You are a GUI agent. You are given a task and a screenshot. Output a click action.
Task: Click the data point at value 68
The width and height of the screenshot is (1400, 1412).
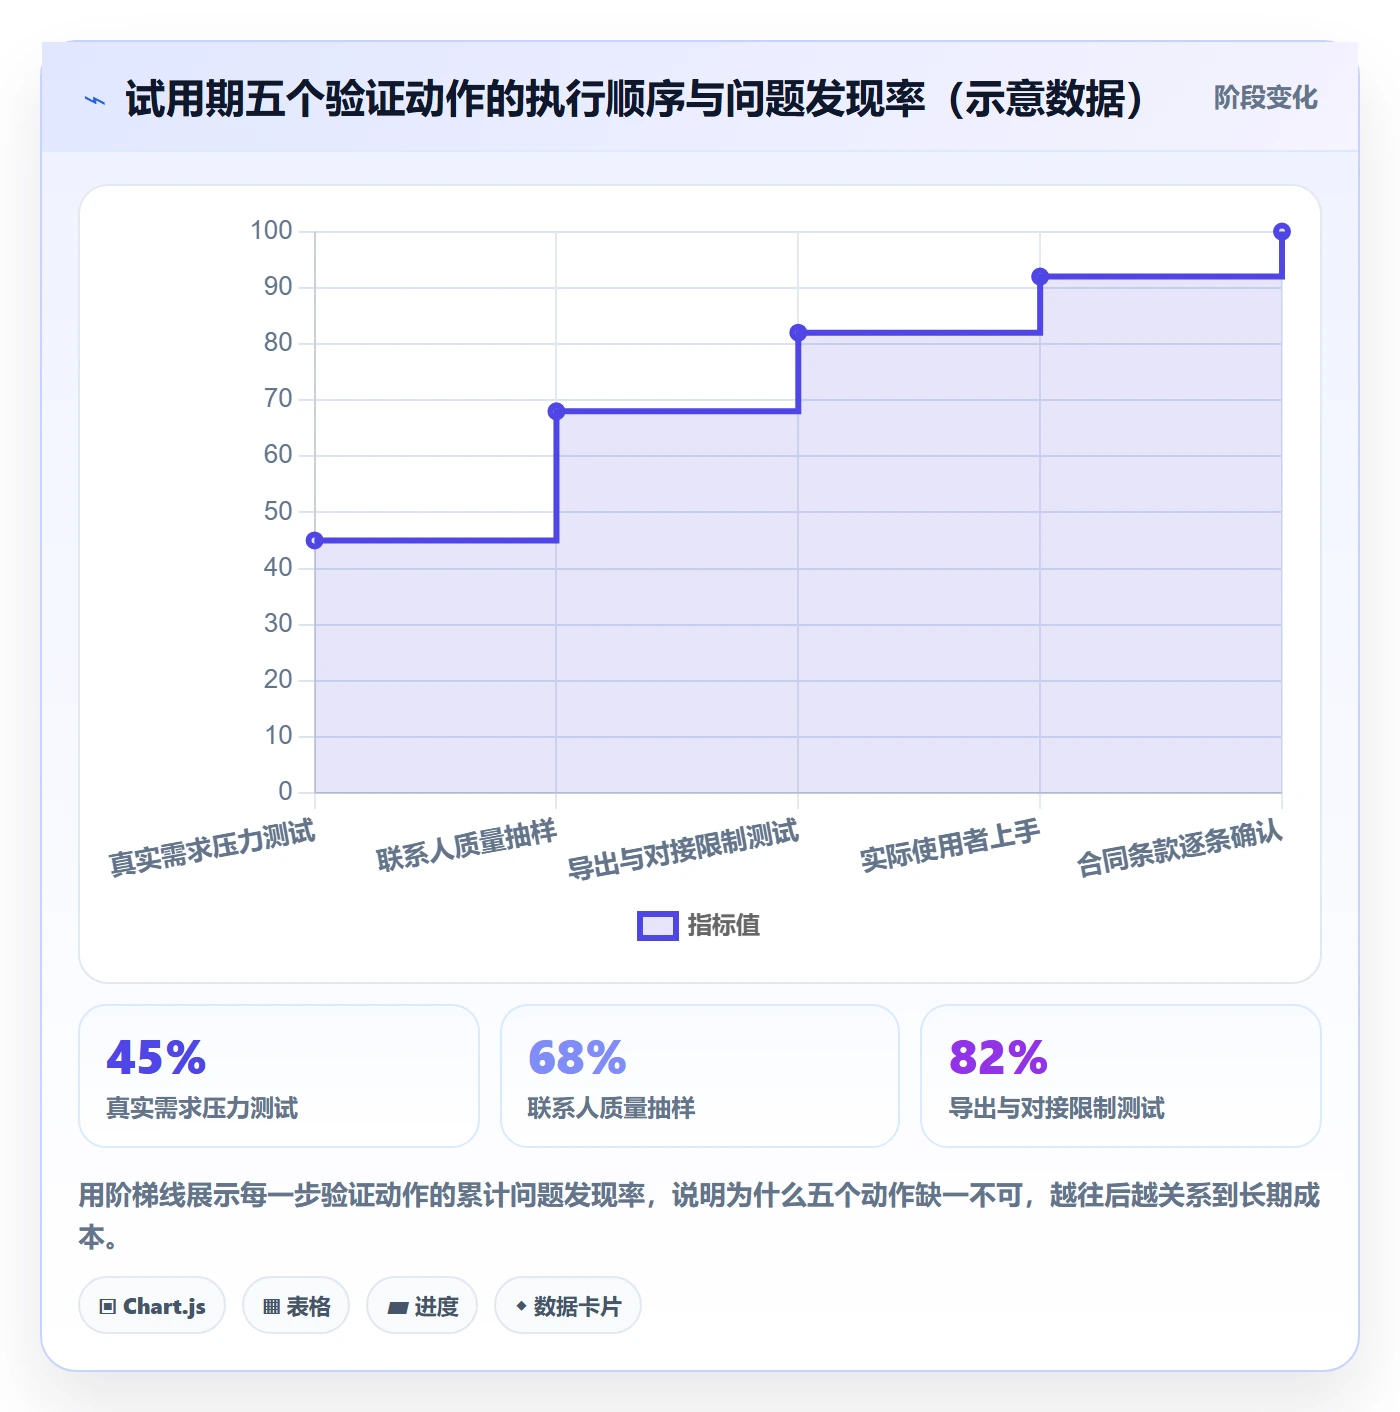click(x=557, y=411)
